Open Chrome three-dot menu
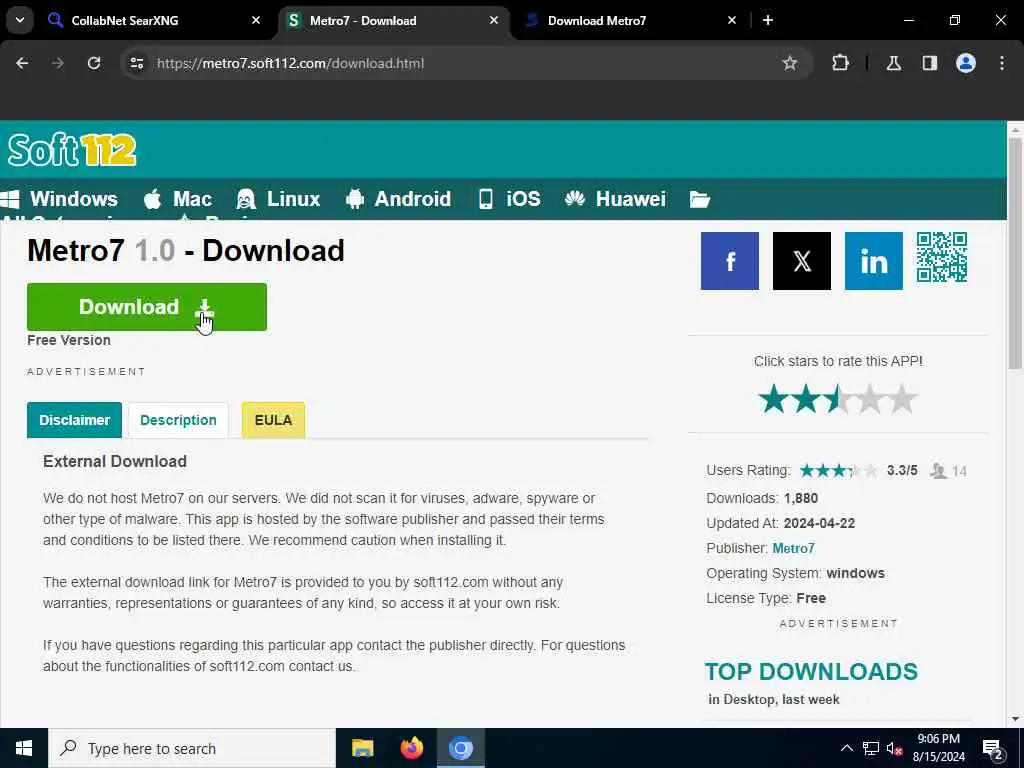Image resolution: width=1024 pixels, height=768 pixels. (1002, 63)
